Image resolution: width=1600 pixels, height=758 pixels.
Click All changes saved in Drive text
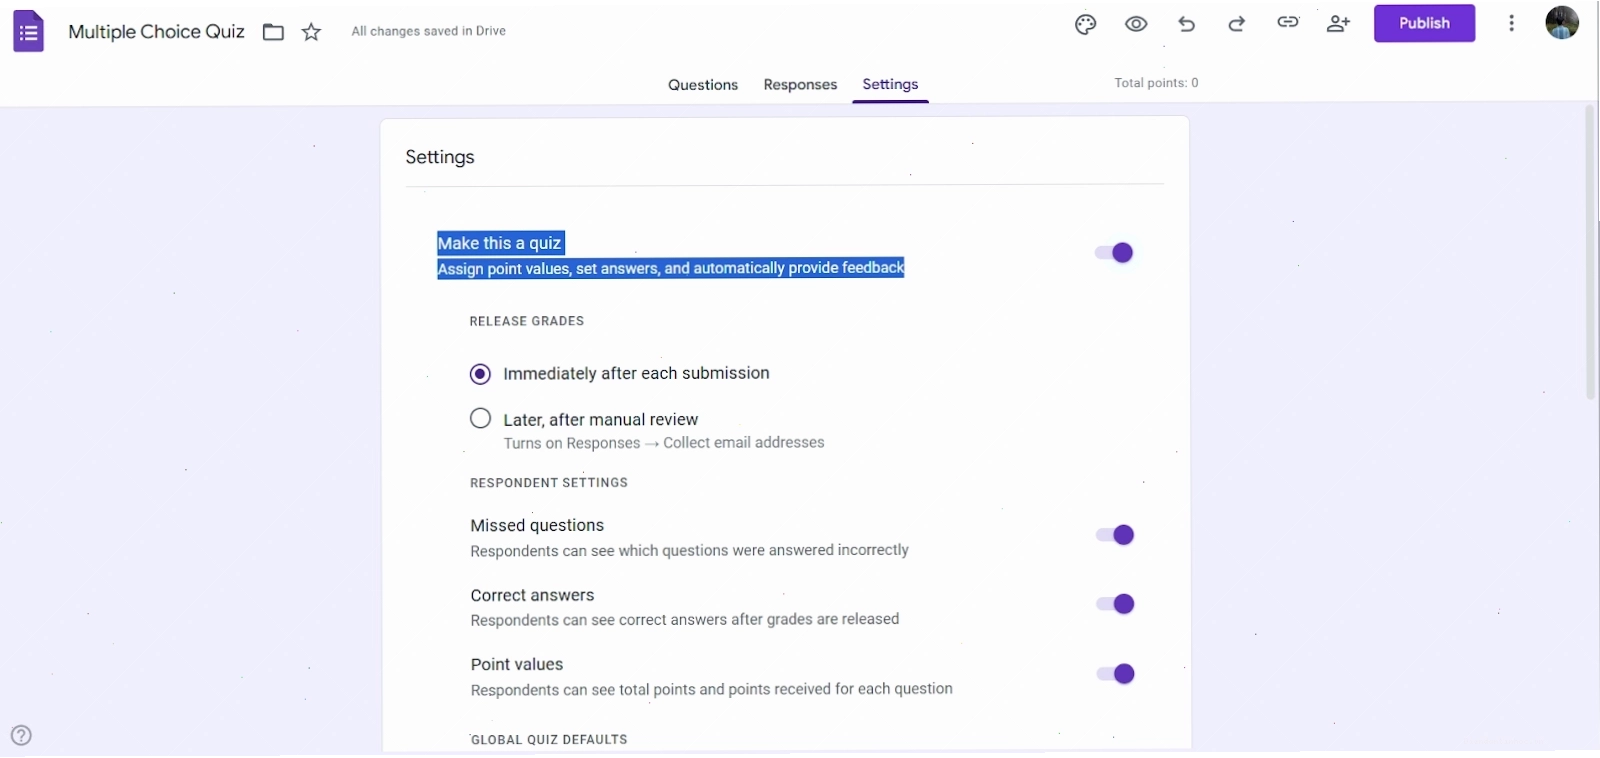tap(428, 31)
